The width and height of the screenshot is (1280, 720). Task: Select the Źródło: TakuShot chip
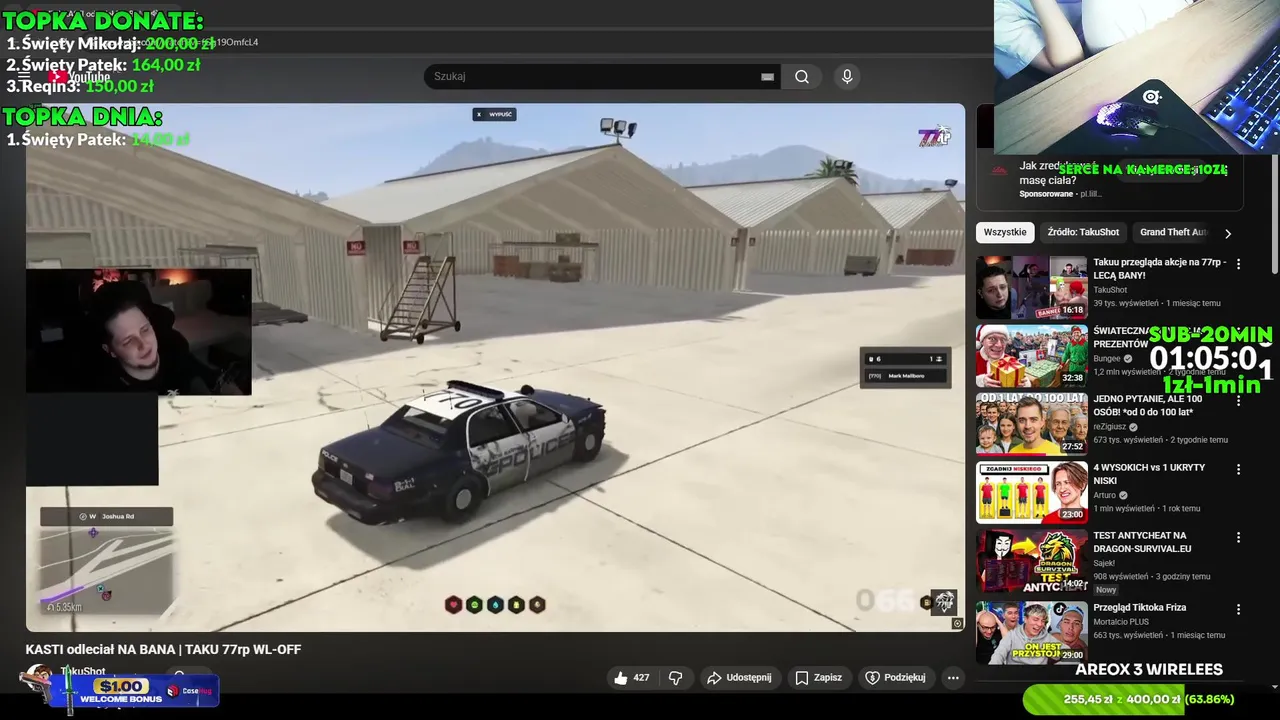1083,232
